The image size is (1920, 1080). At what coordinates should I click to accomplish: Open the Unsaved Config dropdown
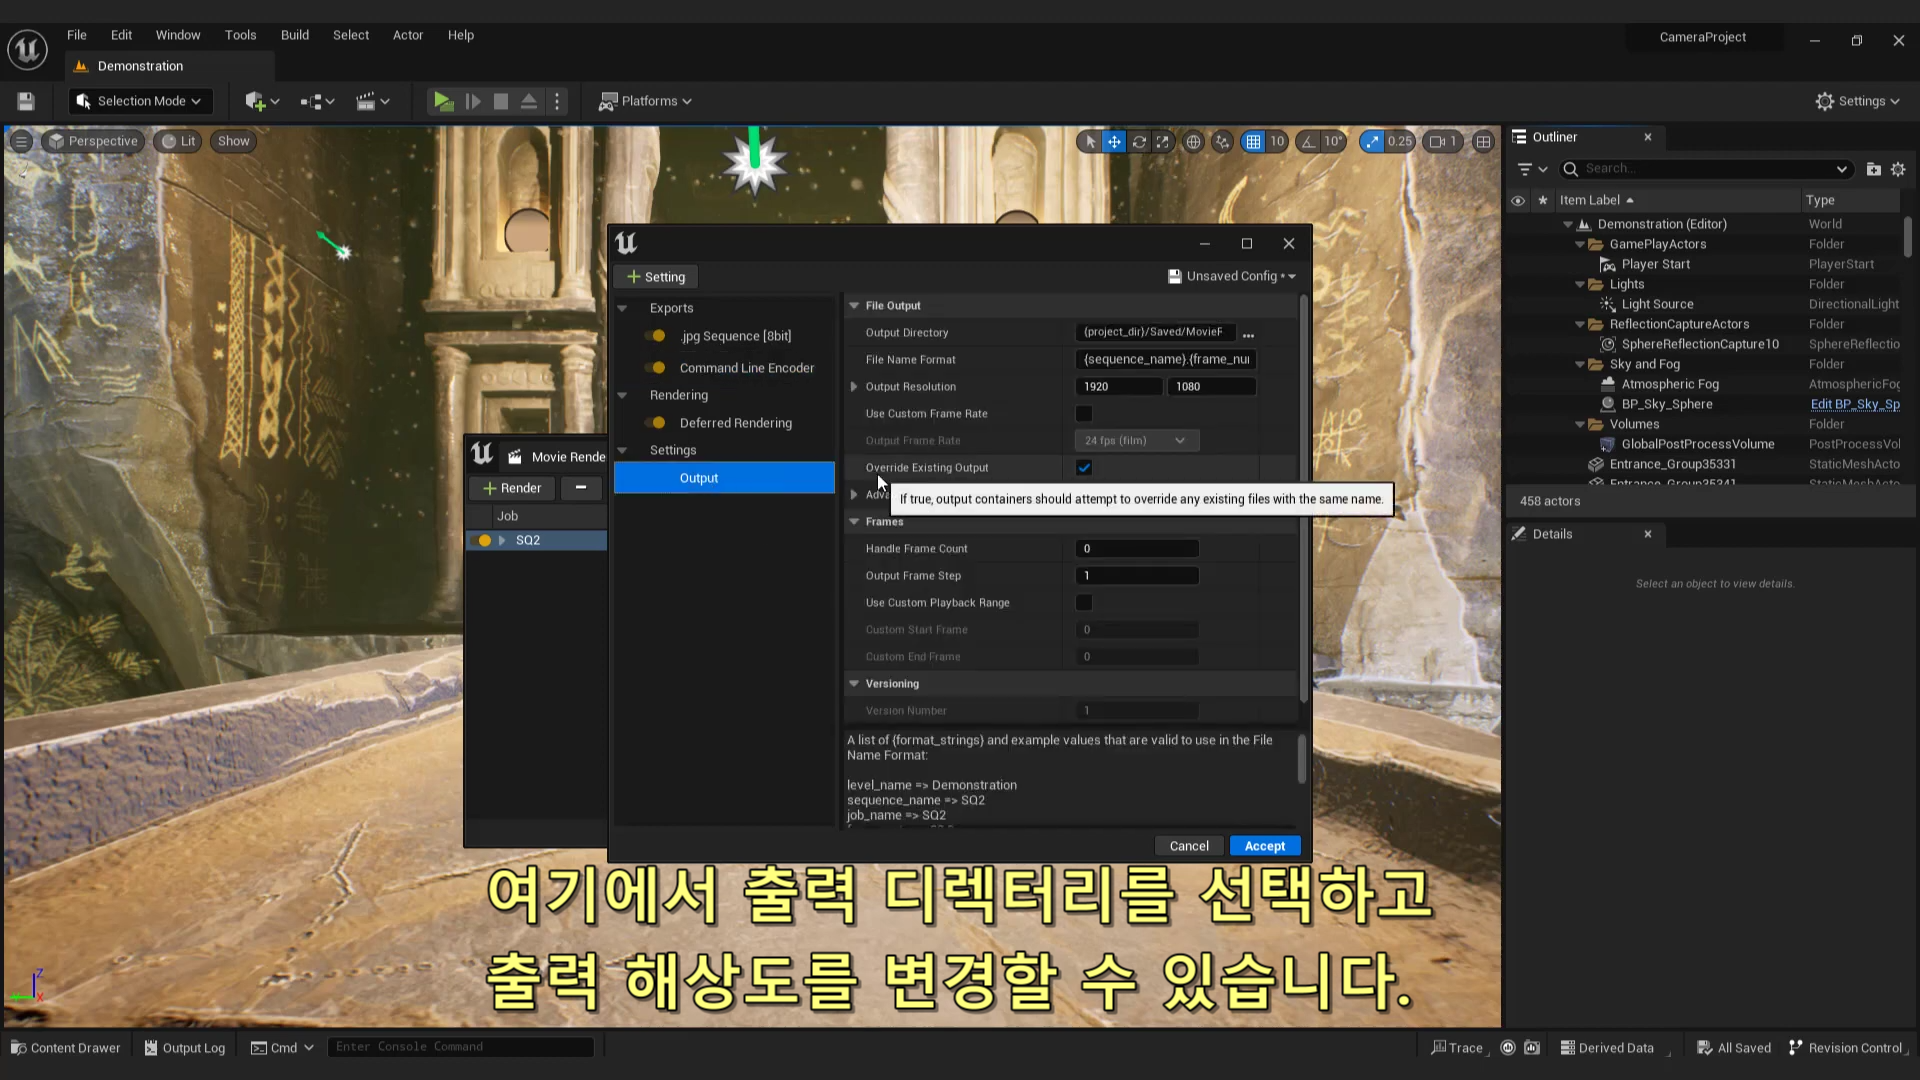1232,277
